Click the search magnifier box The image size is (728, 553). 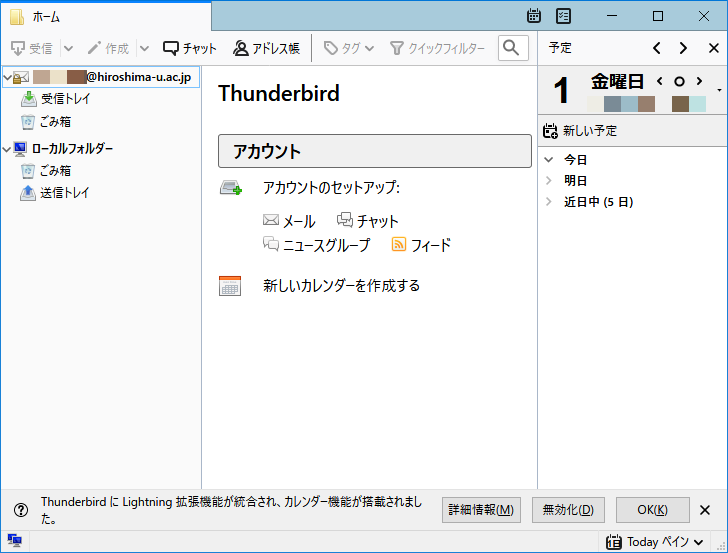tap(513, 48)
